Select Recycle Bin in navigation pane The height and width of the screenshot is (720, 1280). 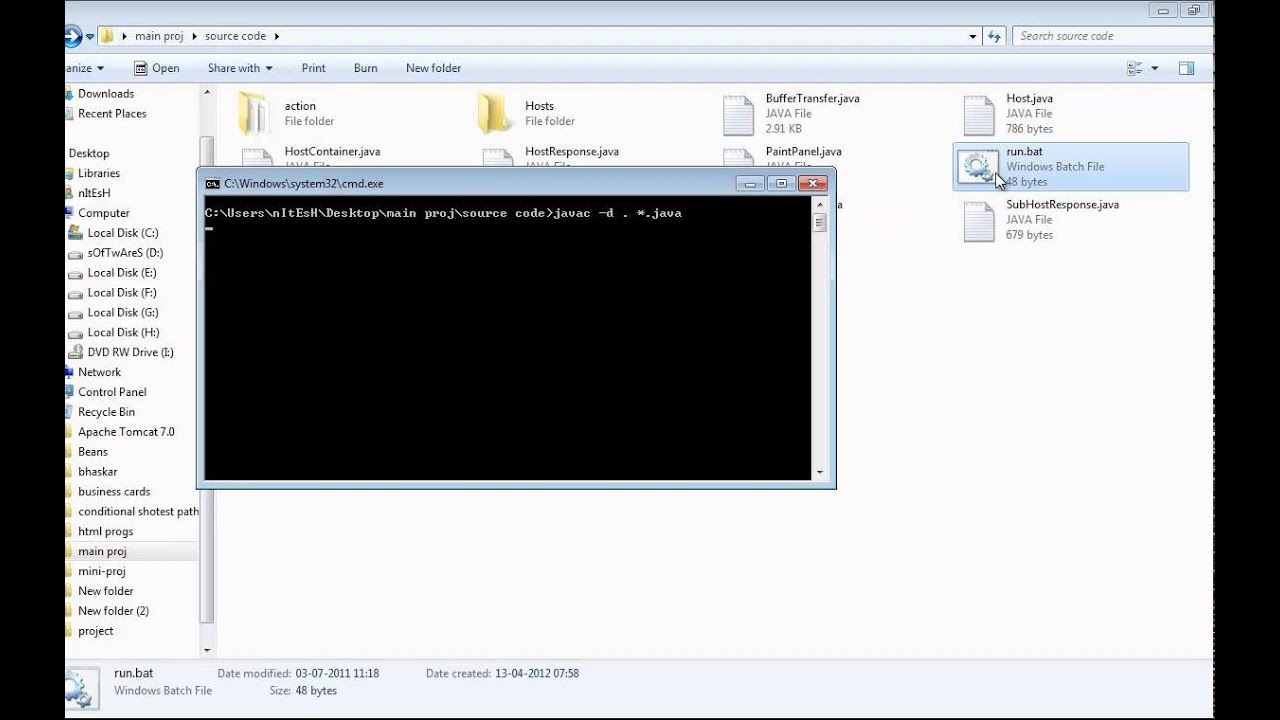coord(106,412)
